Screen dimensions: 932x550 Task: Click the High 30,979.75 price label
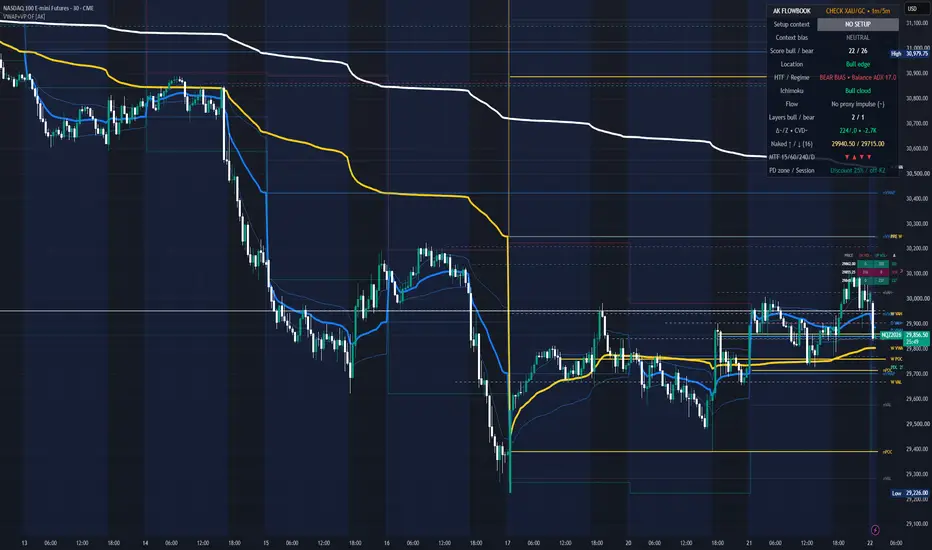pyautogui.click(x=909, y=54)
